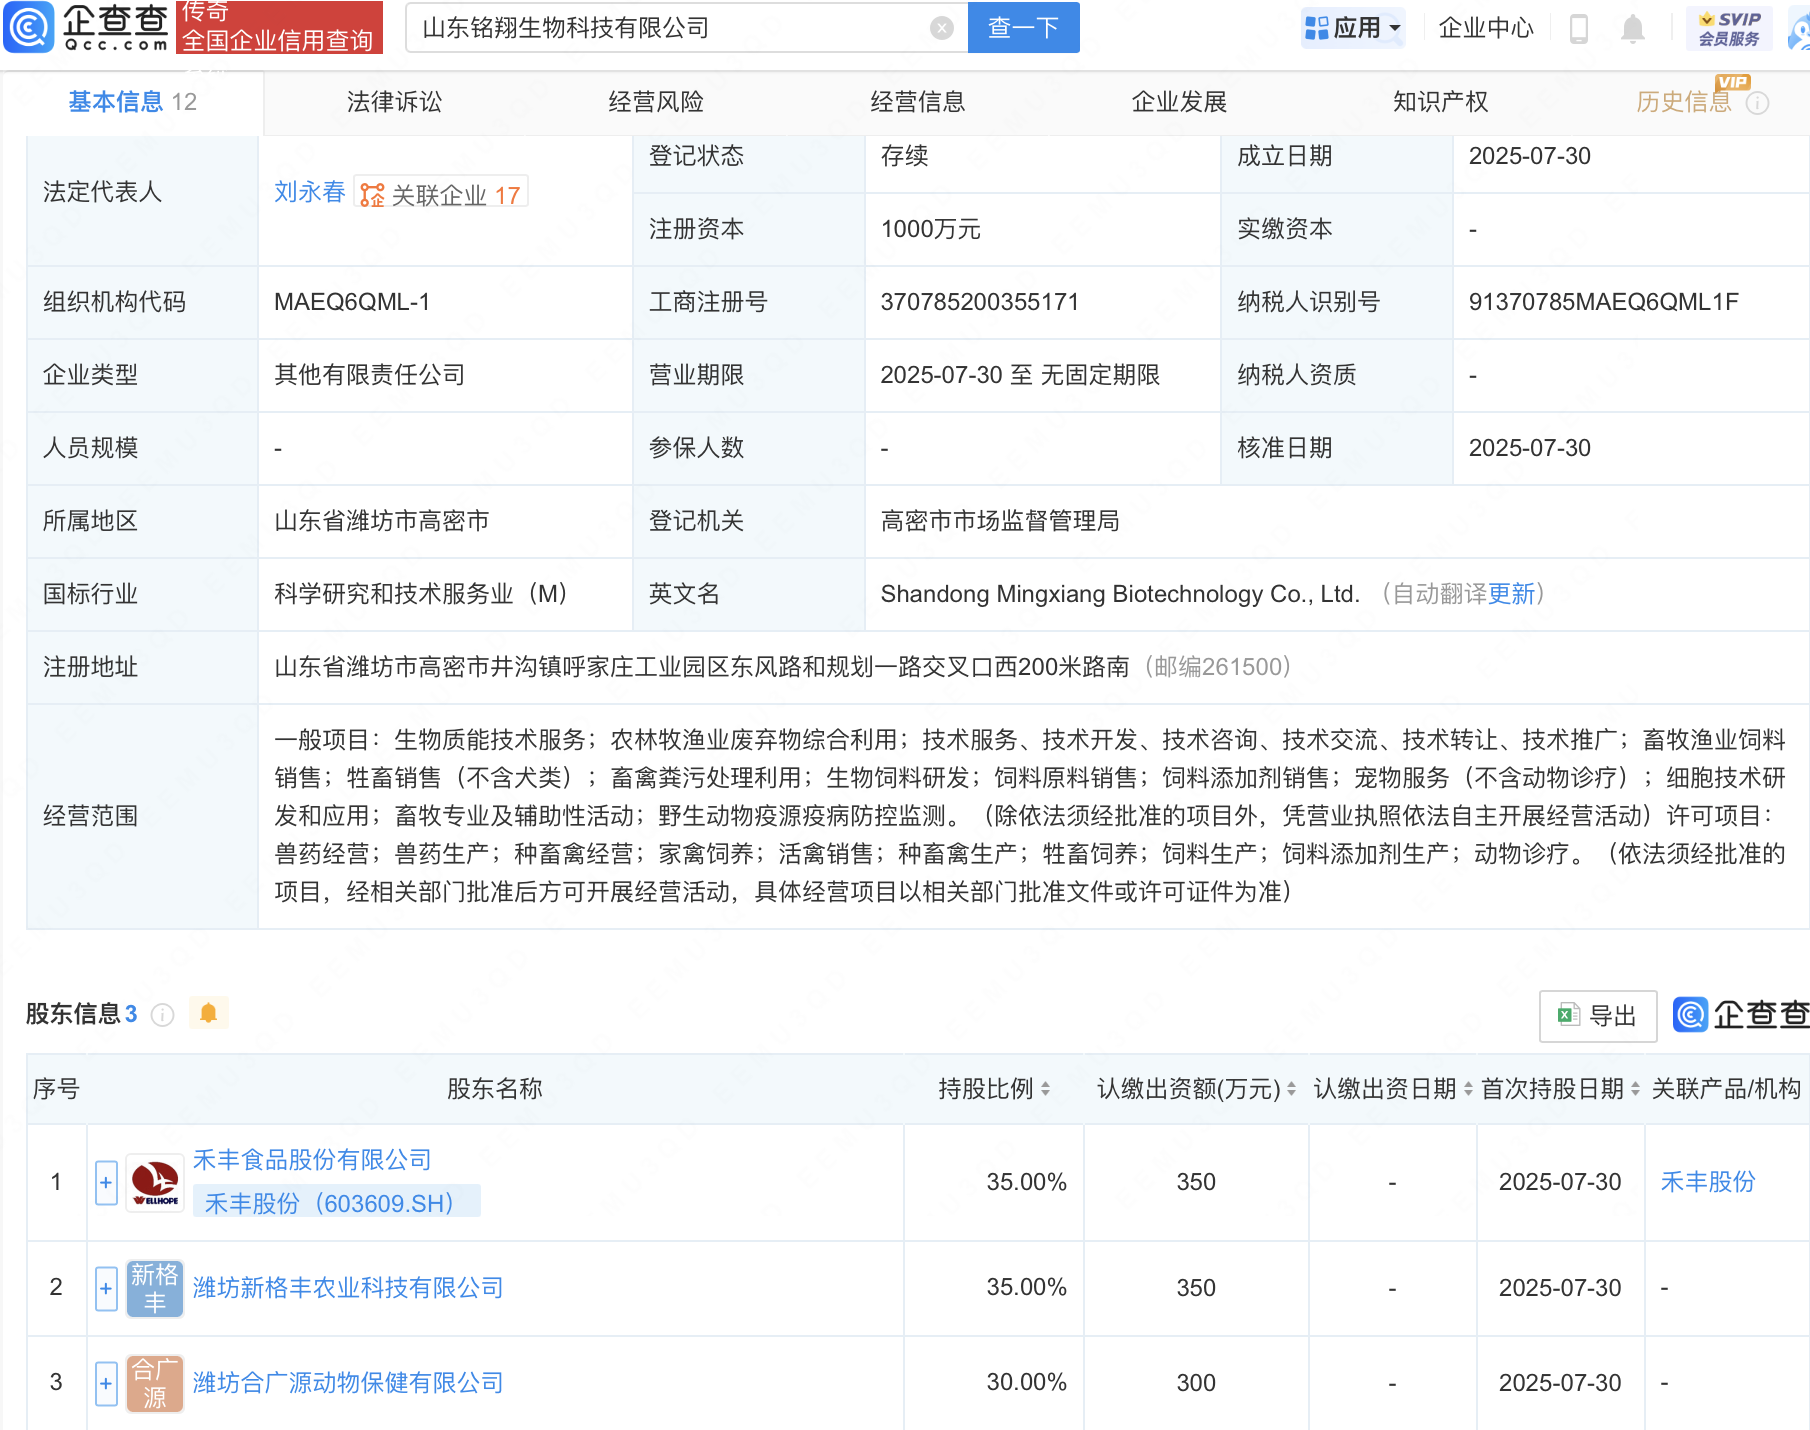This screenshot has width=1810, height=1430.
Task: Sort by 认缴出资额(万元) column
Action: [x=1292, y=1089]
